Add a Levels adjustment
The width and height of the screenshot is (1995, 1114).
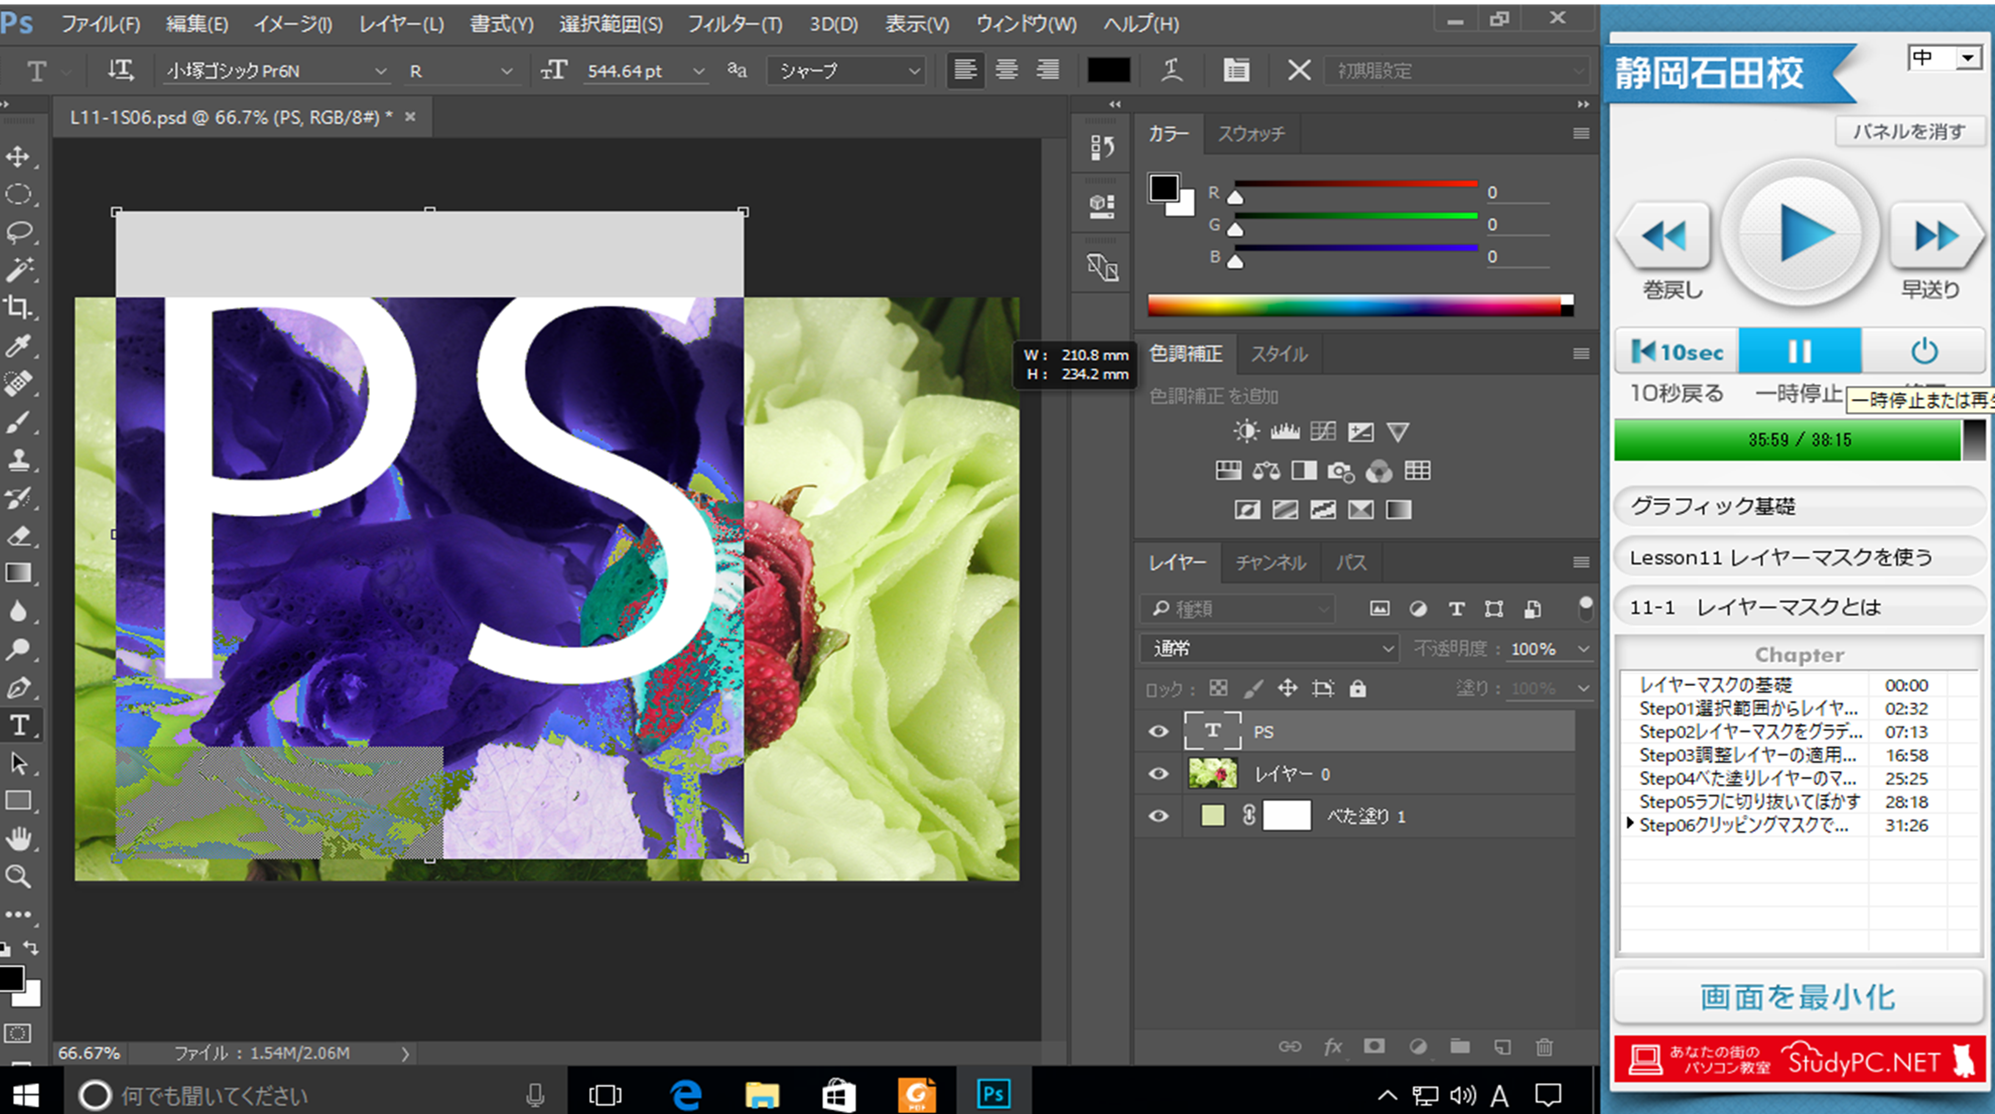(1285, 432)
